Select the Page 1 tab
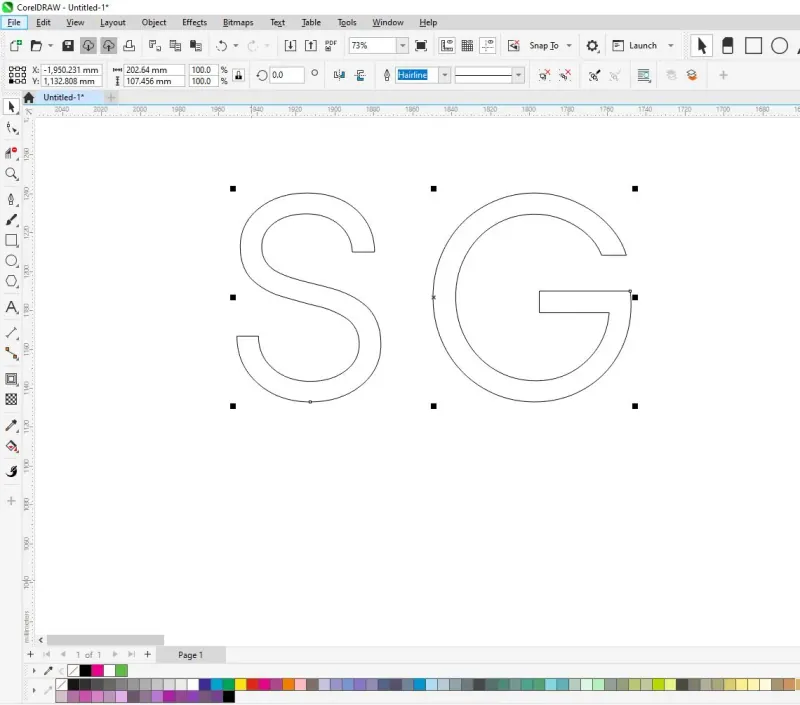Image resolution: width=800 pixels, height=705 pixels. pyautogui.click(x=190, y=655)
